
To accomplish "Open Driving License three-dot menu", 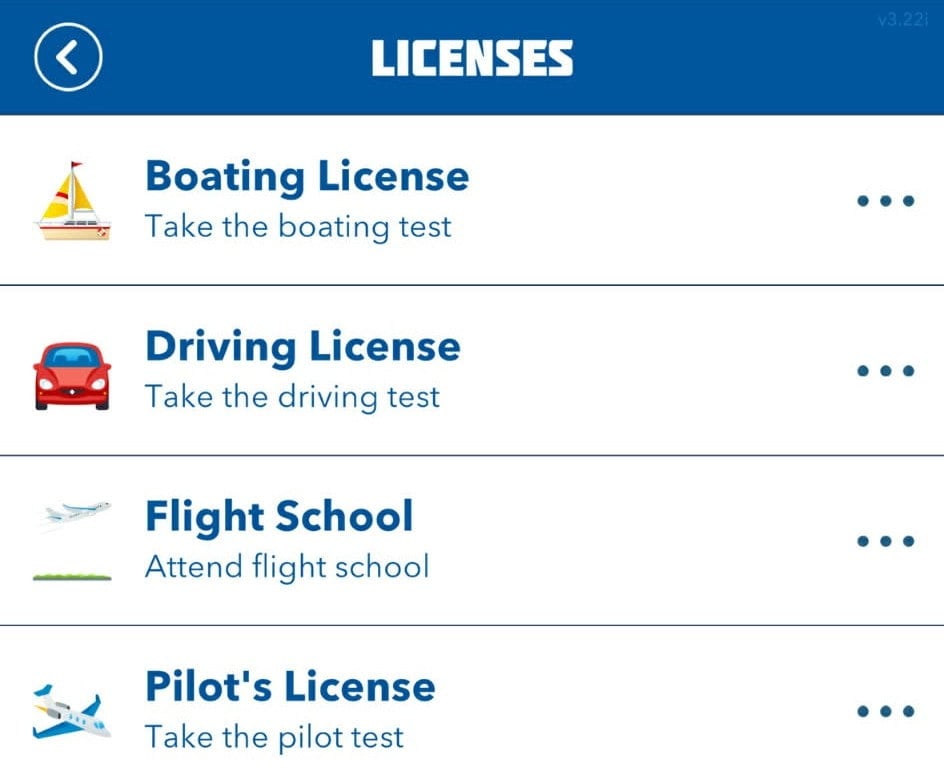I will click(x=885, y=371).
